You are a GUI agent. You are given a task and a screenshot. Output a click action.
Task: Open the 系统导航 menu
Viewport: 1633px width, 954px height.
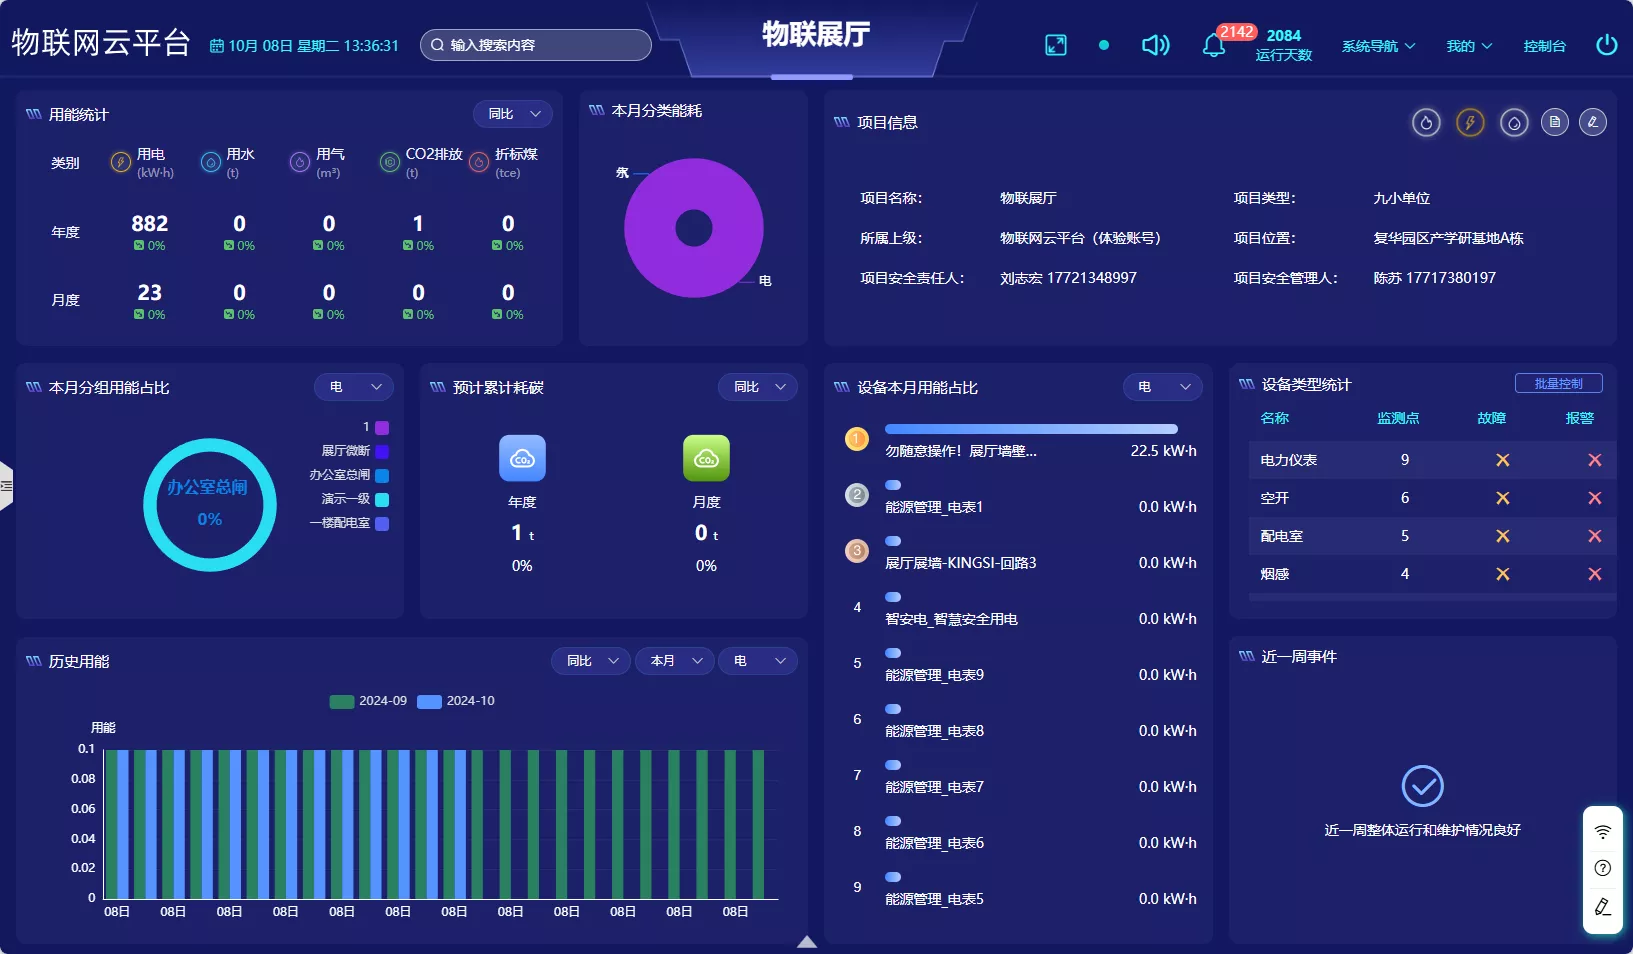coord(1378,46)
